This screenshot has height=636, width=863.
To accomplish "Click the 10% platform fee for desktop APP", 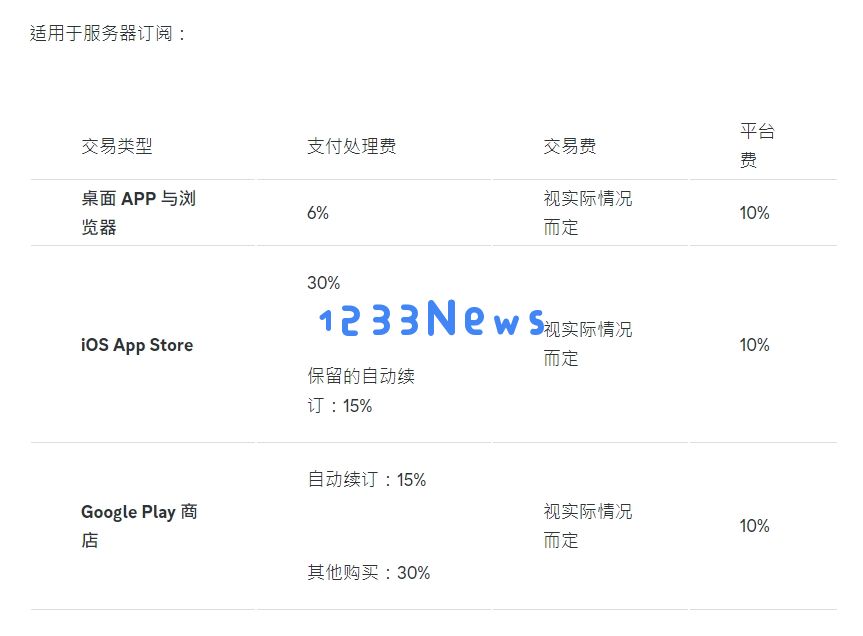I will [754, 213].
